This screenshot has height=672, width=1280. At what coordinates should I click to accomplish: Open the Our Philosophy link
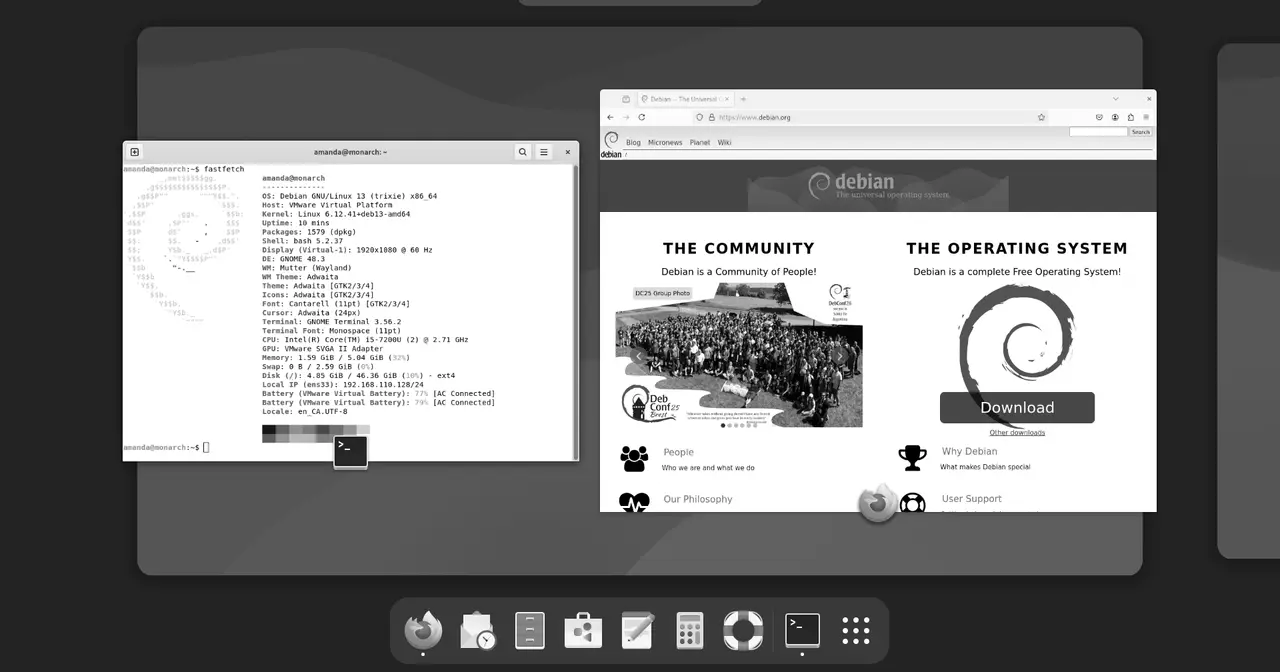point(698,499)
